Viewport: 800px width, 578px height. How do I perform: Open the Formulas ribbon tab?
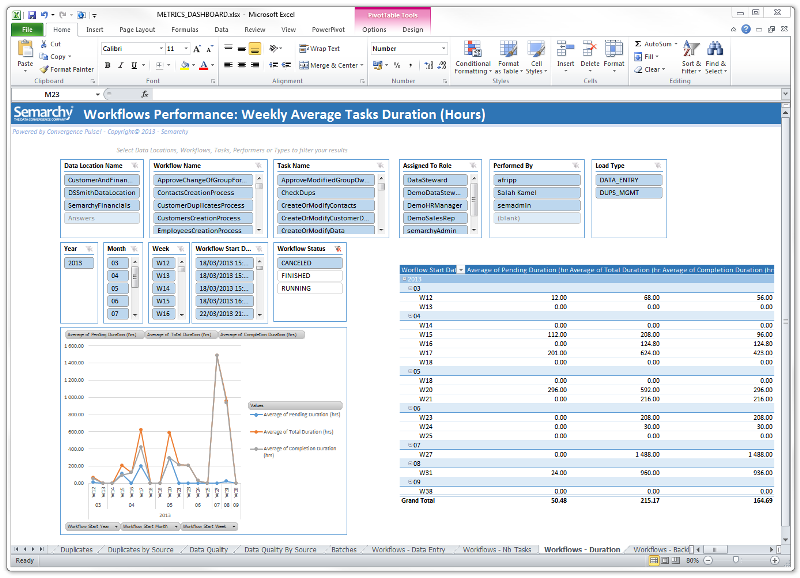[x=185, y=30]
